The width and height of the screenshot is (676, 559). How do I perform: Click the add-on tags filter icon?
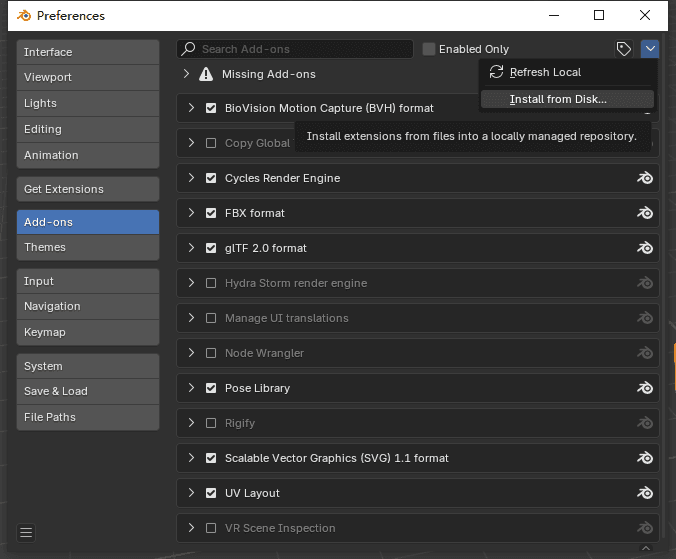click(623, 49)
